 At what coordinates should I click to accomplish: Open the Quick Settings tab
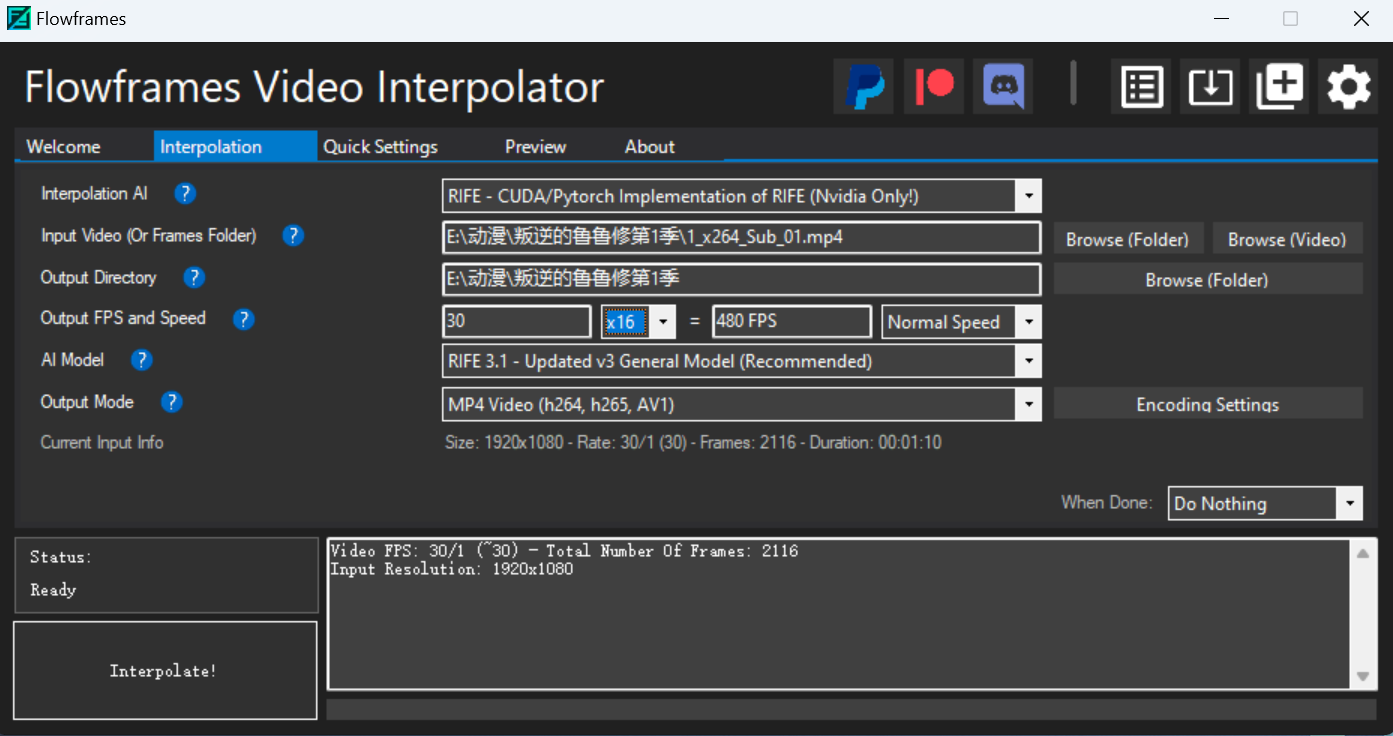click(x=380, y=147)
